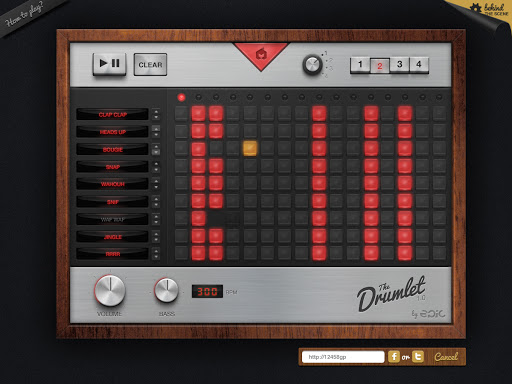Disable the SNIF pad at step 3
Screen dimensions: 512x384
(x=216, y=201)
